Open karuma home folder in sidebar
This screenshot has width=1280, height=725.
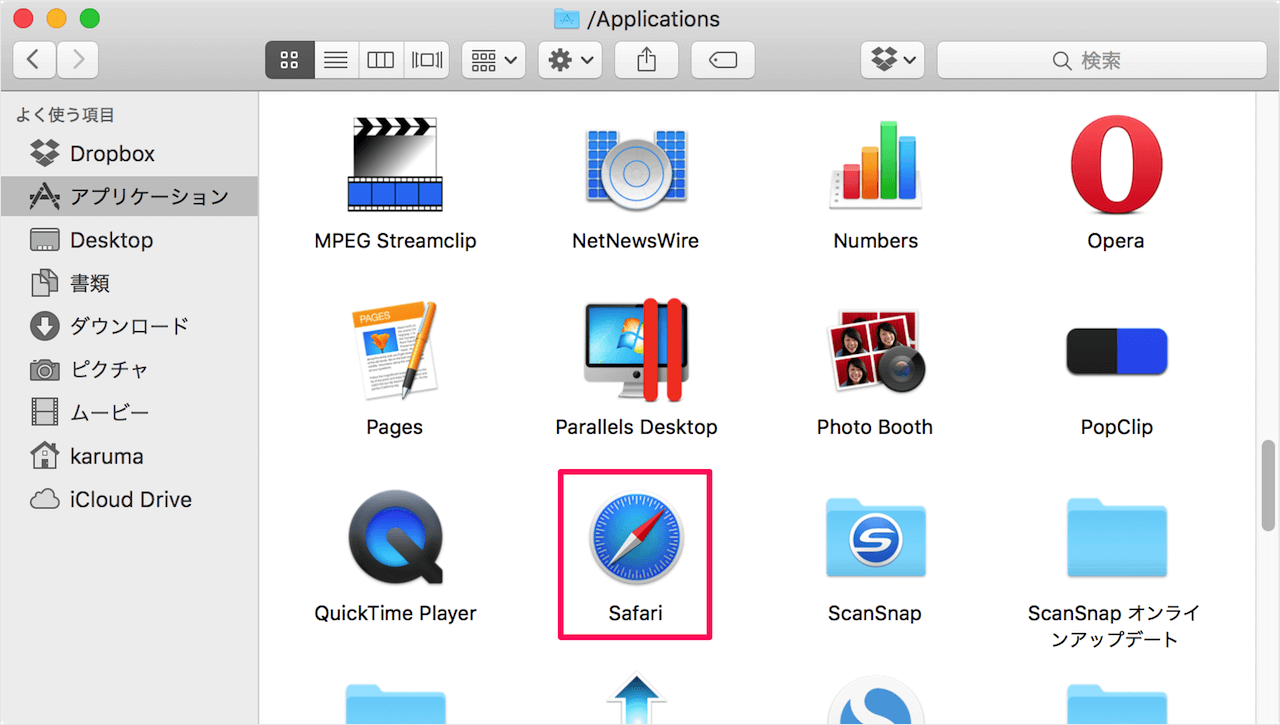click(x=129, y=456)
